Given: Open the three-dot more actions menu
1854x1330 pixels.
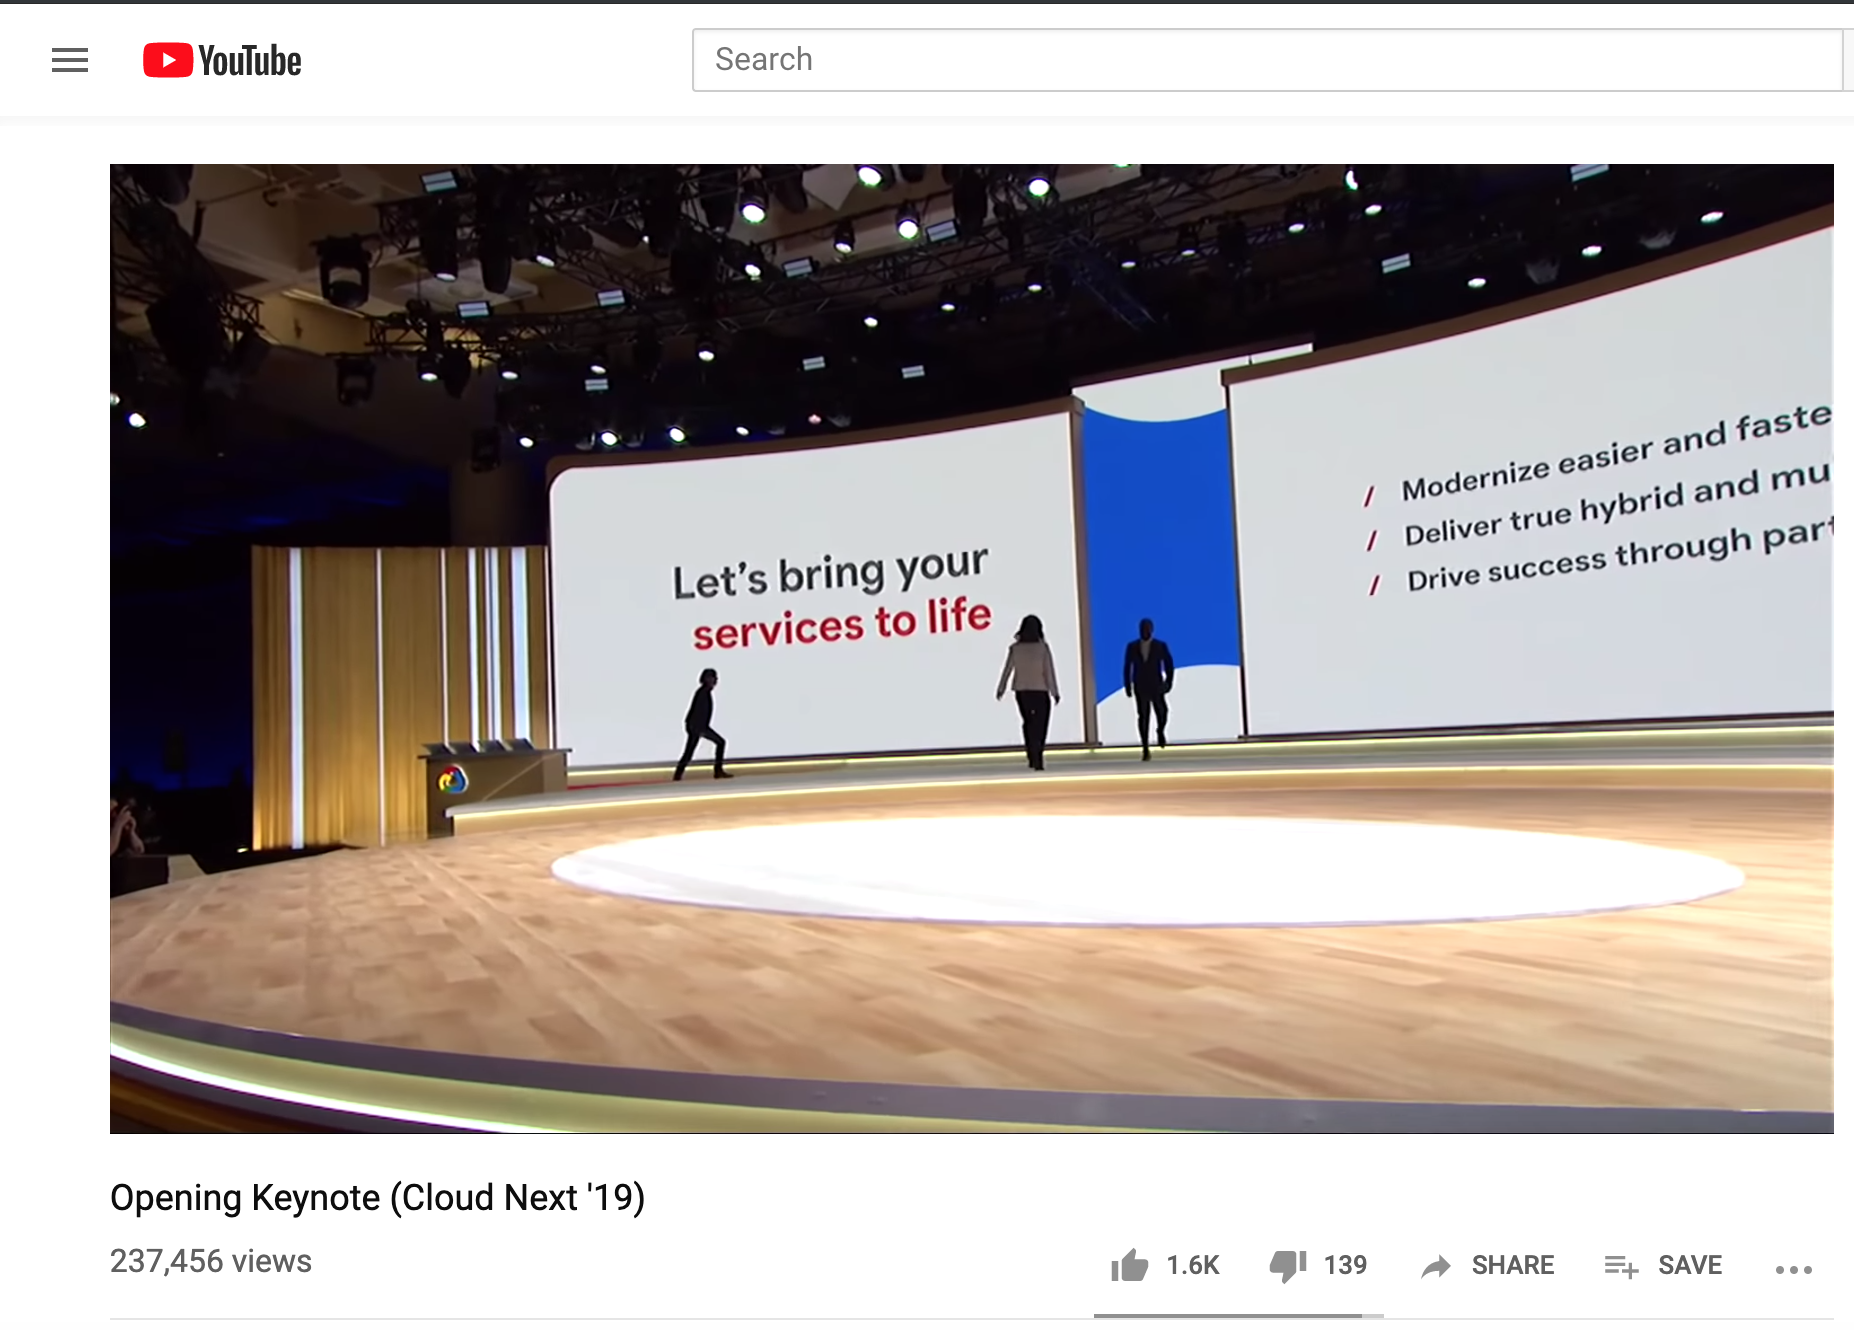Looking at the screenshot, I should (x=1794, y=1269).
